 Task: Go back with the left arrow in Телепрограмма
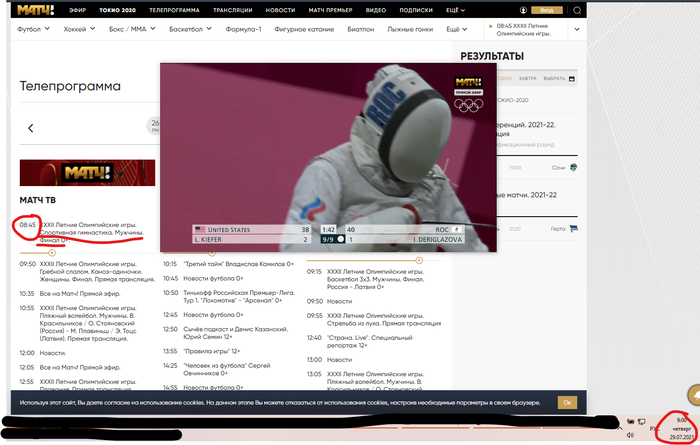(x=30, y=128)
